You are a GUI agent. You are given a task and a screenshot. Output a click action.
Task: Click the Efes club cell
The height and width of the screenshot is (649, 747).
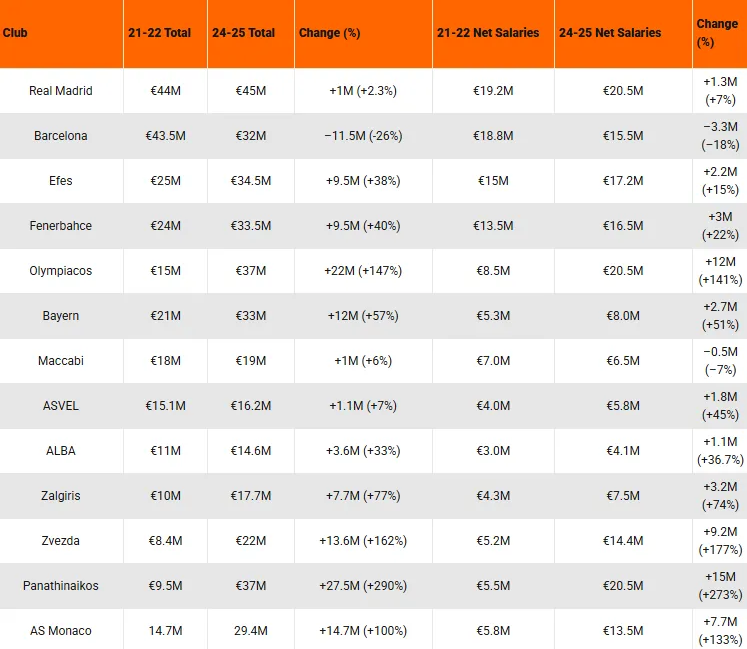click(x=61, y=181)
